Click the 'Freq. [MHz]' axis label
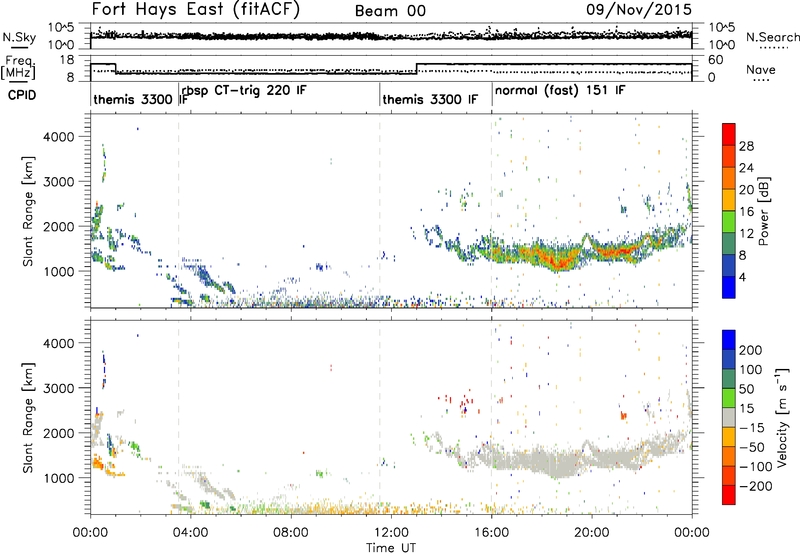 click(19, 68)
